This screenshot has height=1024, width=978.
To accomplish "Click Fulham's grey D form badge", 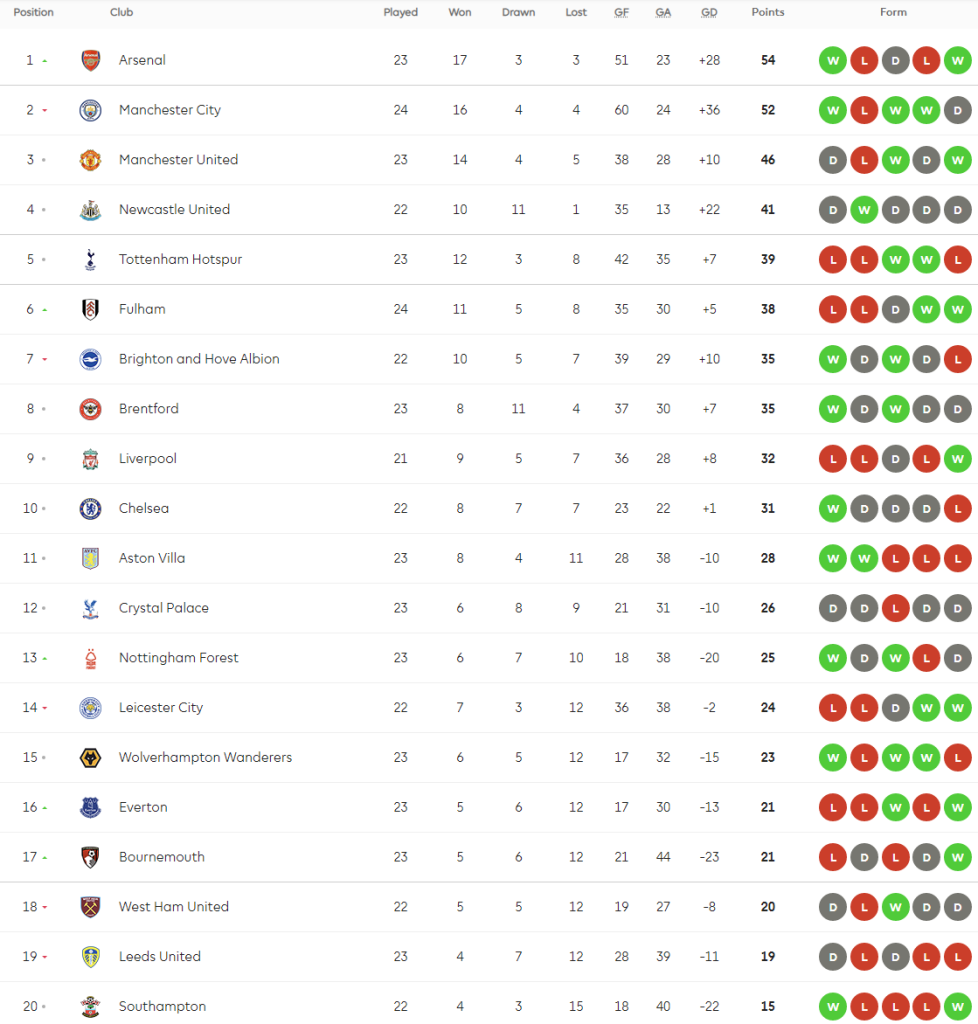I will click(895, 310).
